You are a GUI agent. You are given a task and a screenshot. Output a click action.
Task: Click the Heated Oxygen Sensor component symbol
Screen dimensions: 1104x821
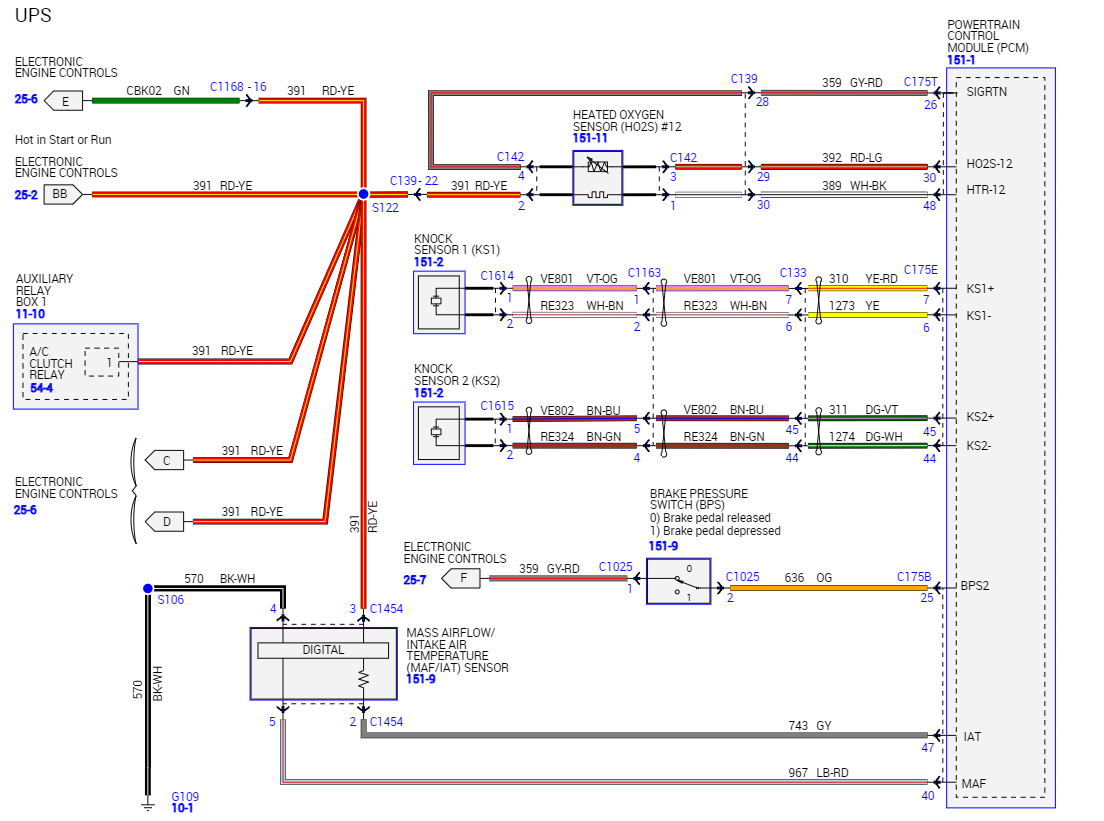(597, 178)
